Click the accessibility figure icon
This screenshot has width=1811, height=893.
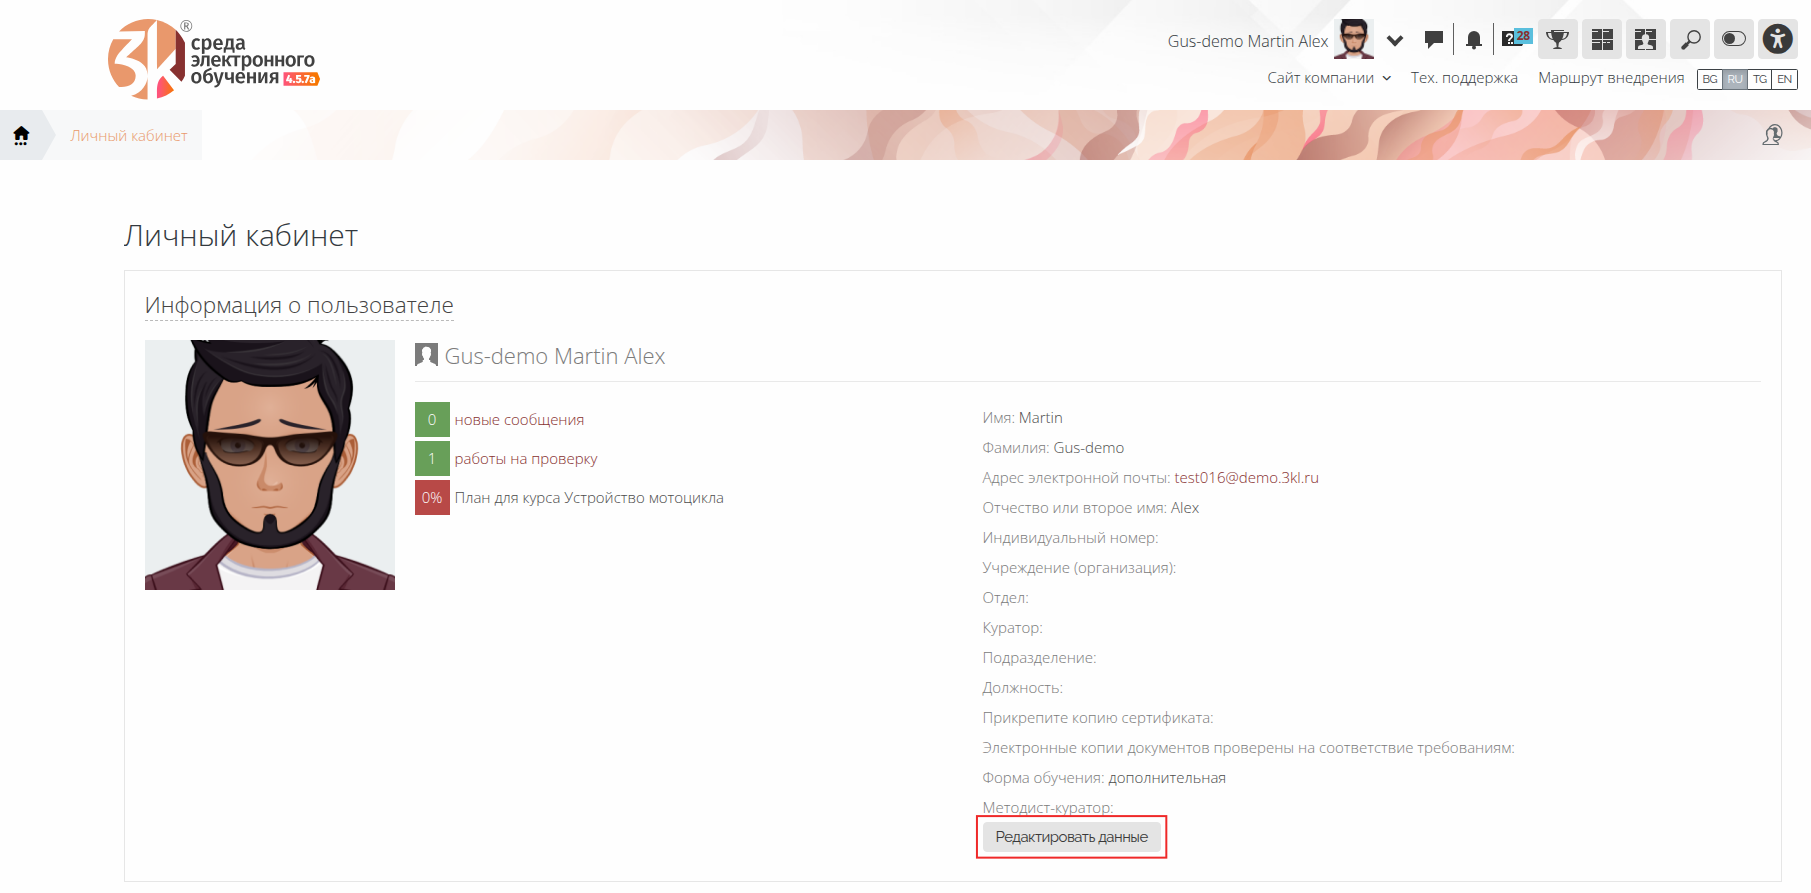click(x=1777, y=40)
